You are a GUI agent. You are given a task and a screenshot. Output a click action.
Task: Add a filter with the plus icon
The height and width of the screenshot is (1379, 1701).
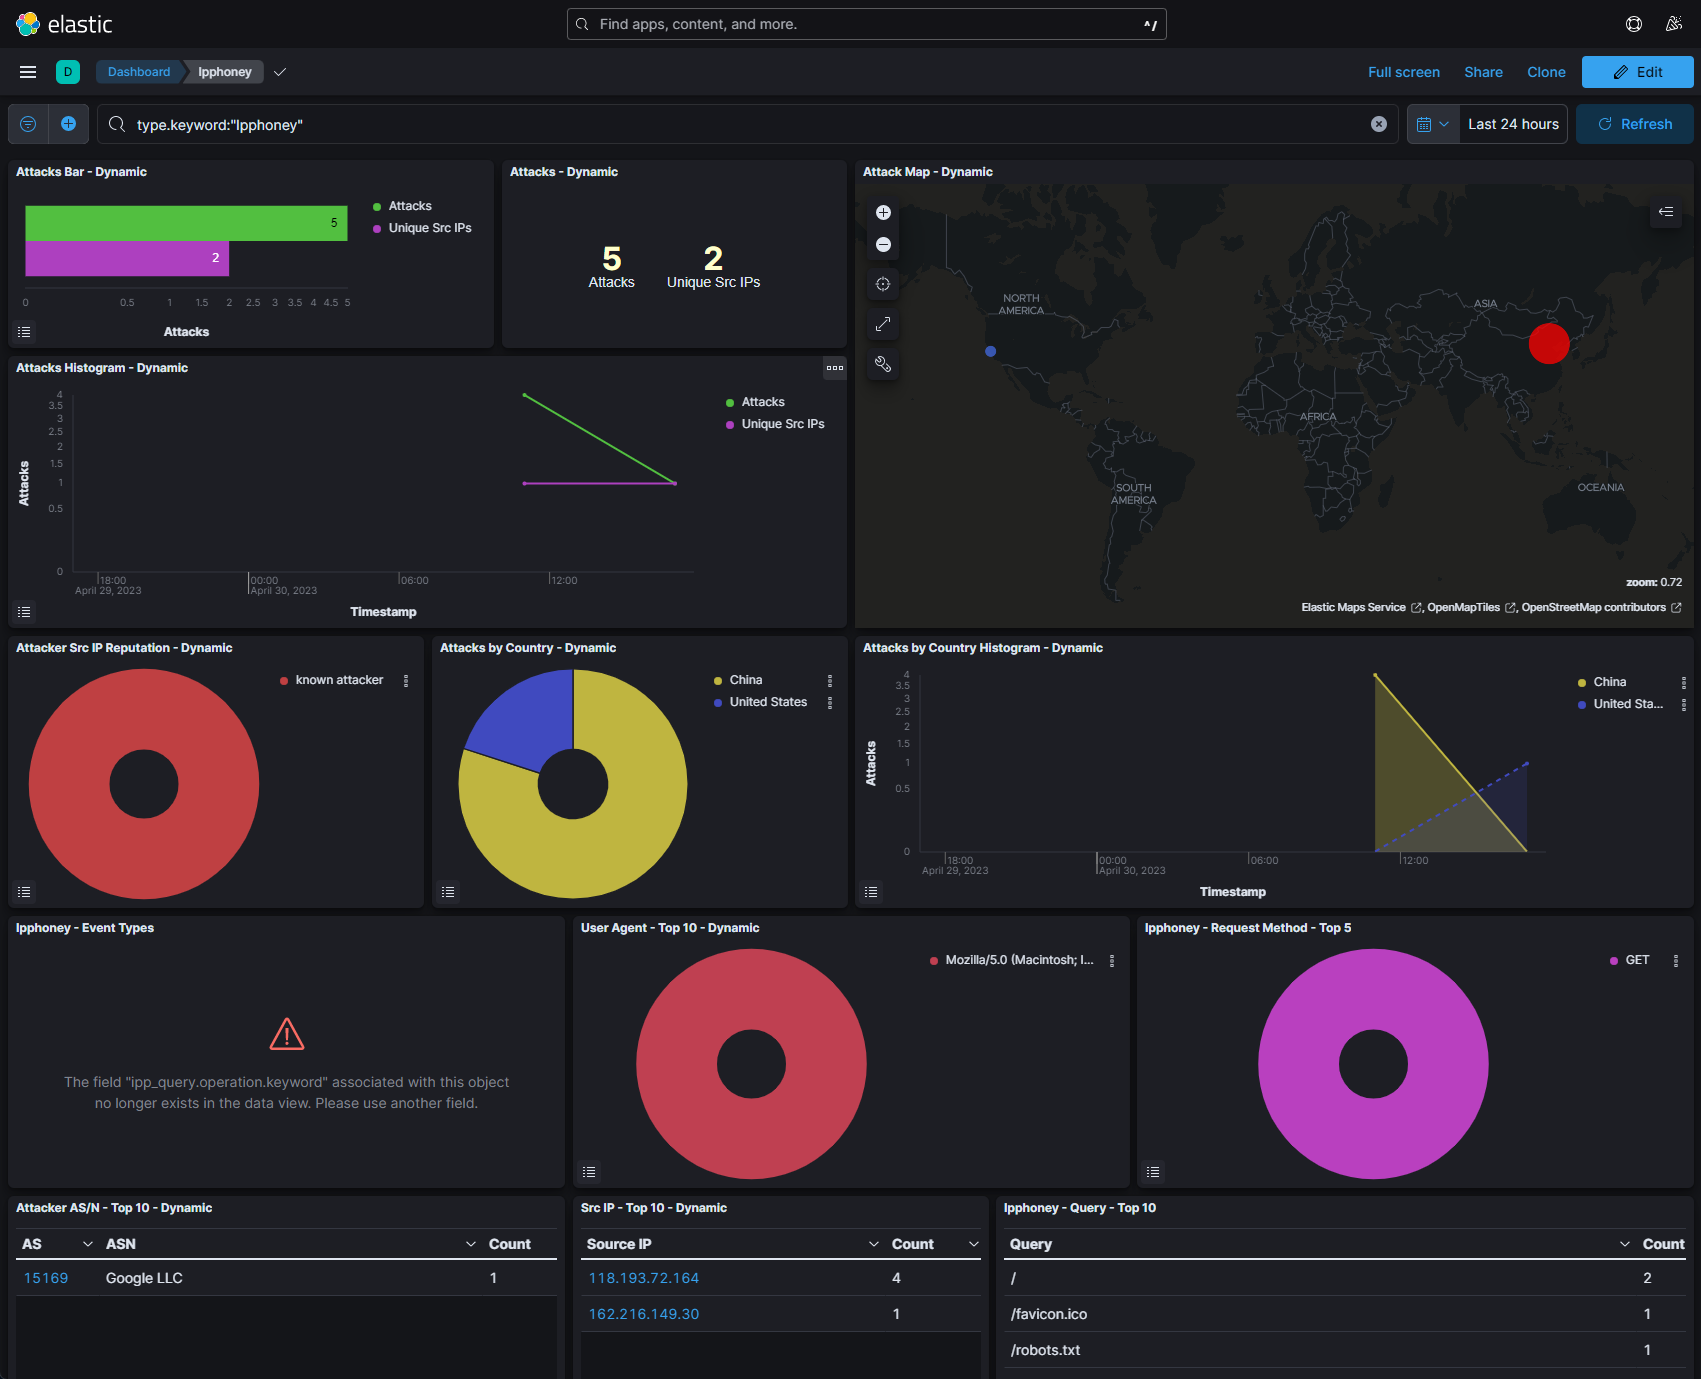tap(68, 124)
